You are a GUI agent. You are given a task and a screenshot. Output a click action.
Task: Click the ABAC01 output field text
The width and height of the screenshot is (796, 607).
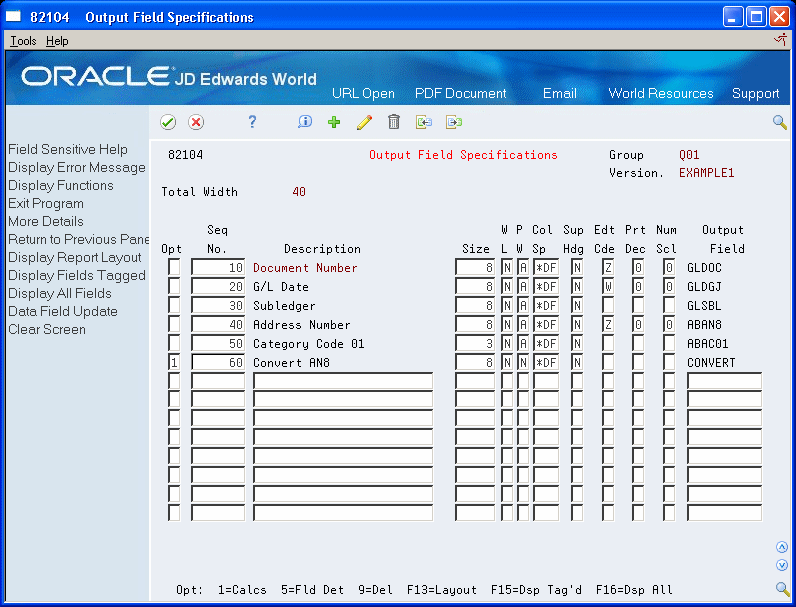click(x=708, y=344)
